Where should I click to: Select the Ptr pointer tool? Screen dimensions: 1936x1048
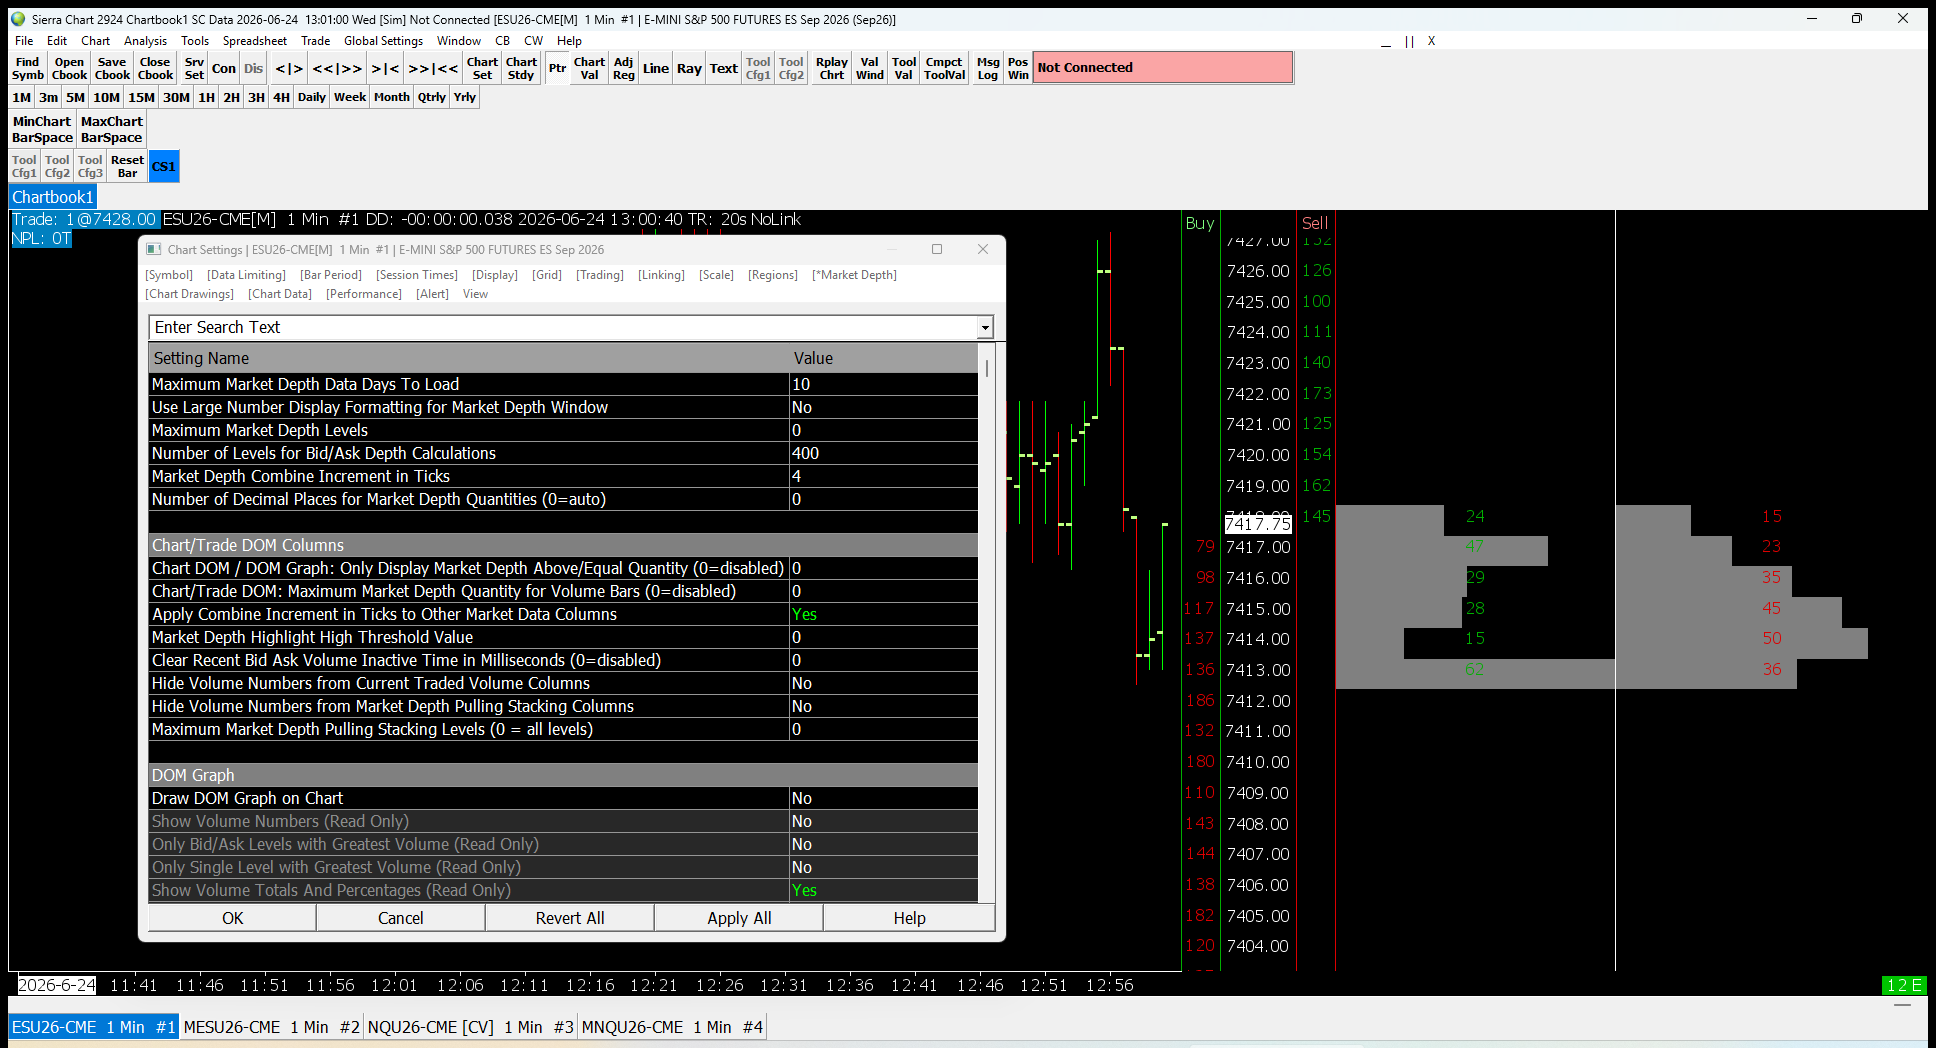click(x=557, y=68)
